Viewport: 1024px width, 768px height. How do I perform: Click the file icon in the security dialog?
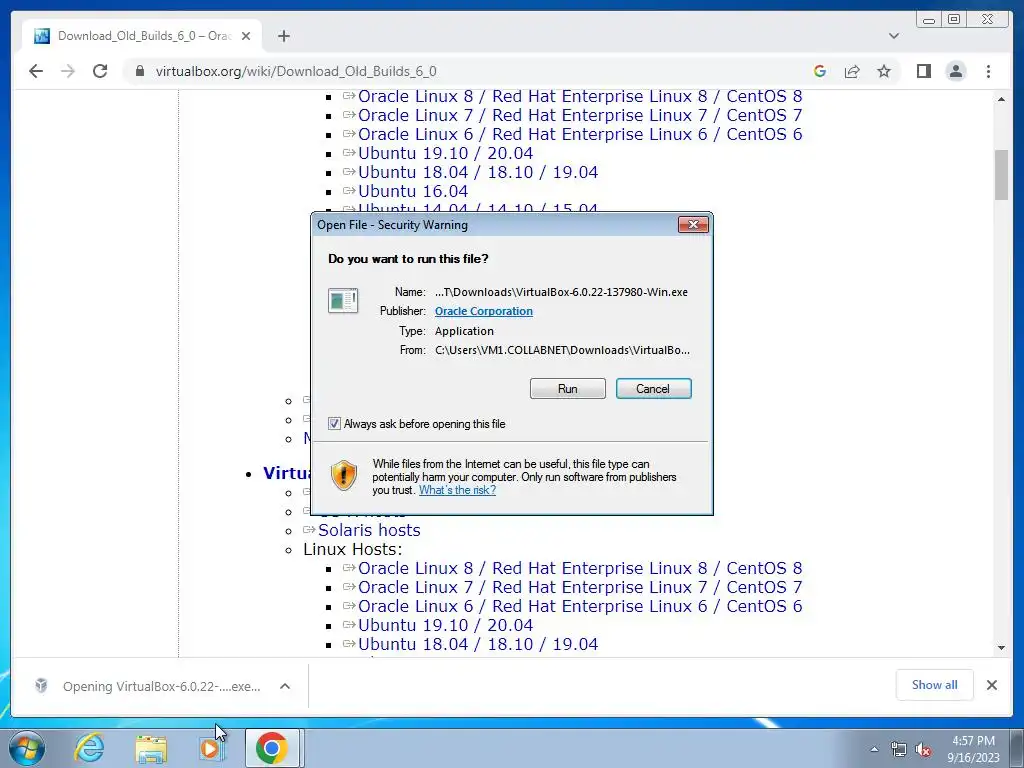coord(343,301)
